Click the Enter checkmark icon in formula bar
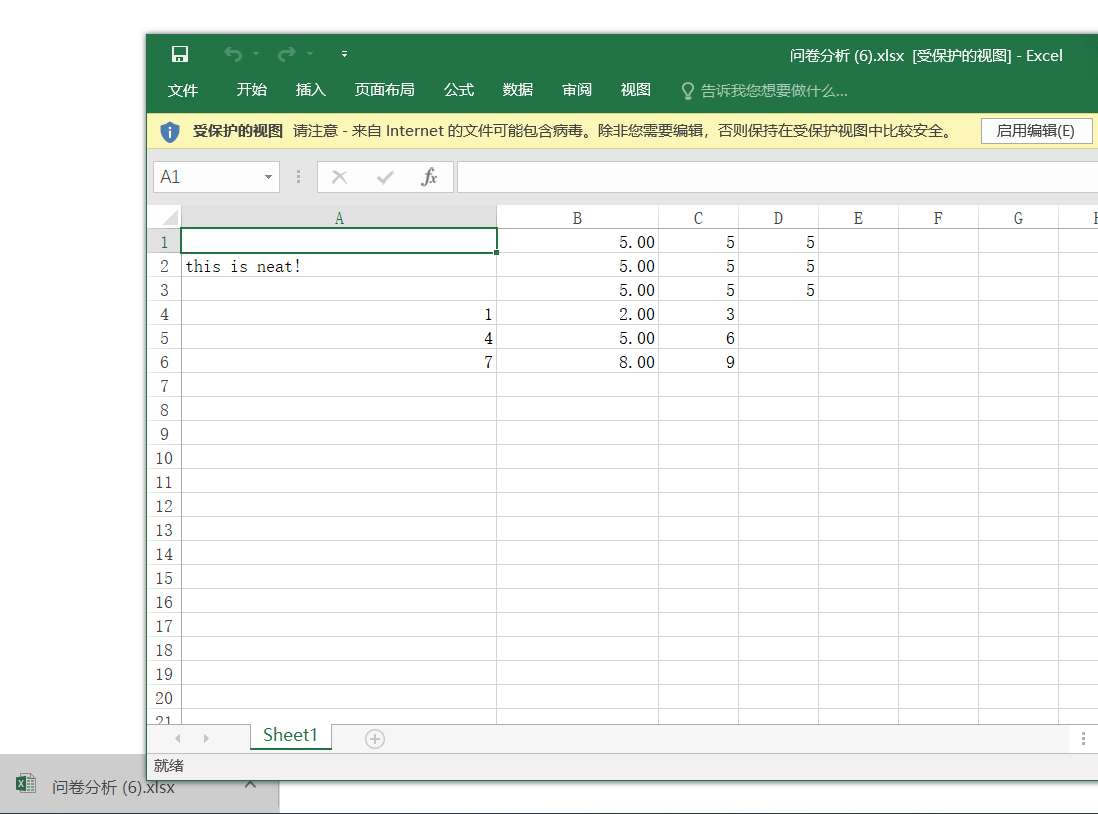Image resolution: width=1098 pixels, height=814 pixels. pos(385,176)
